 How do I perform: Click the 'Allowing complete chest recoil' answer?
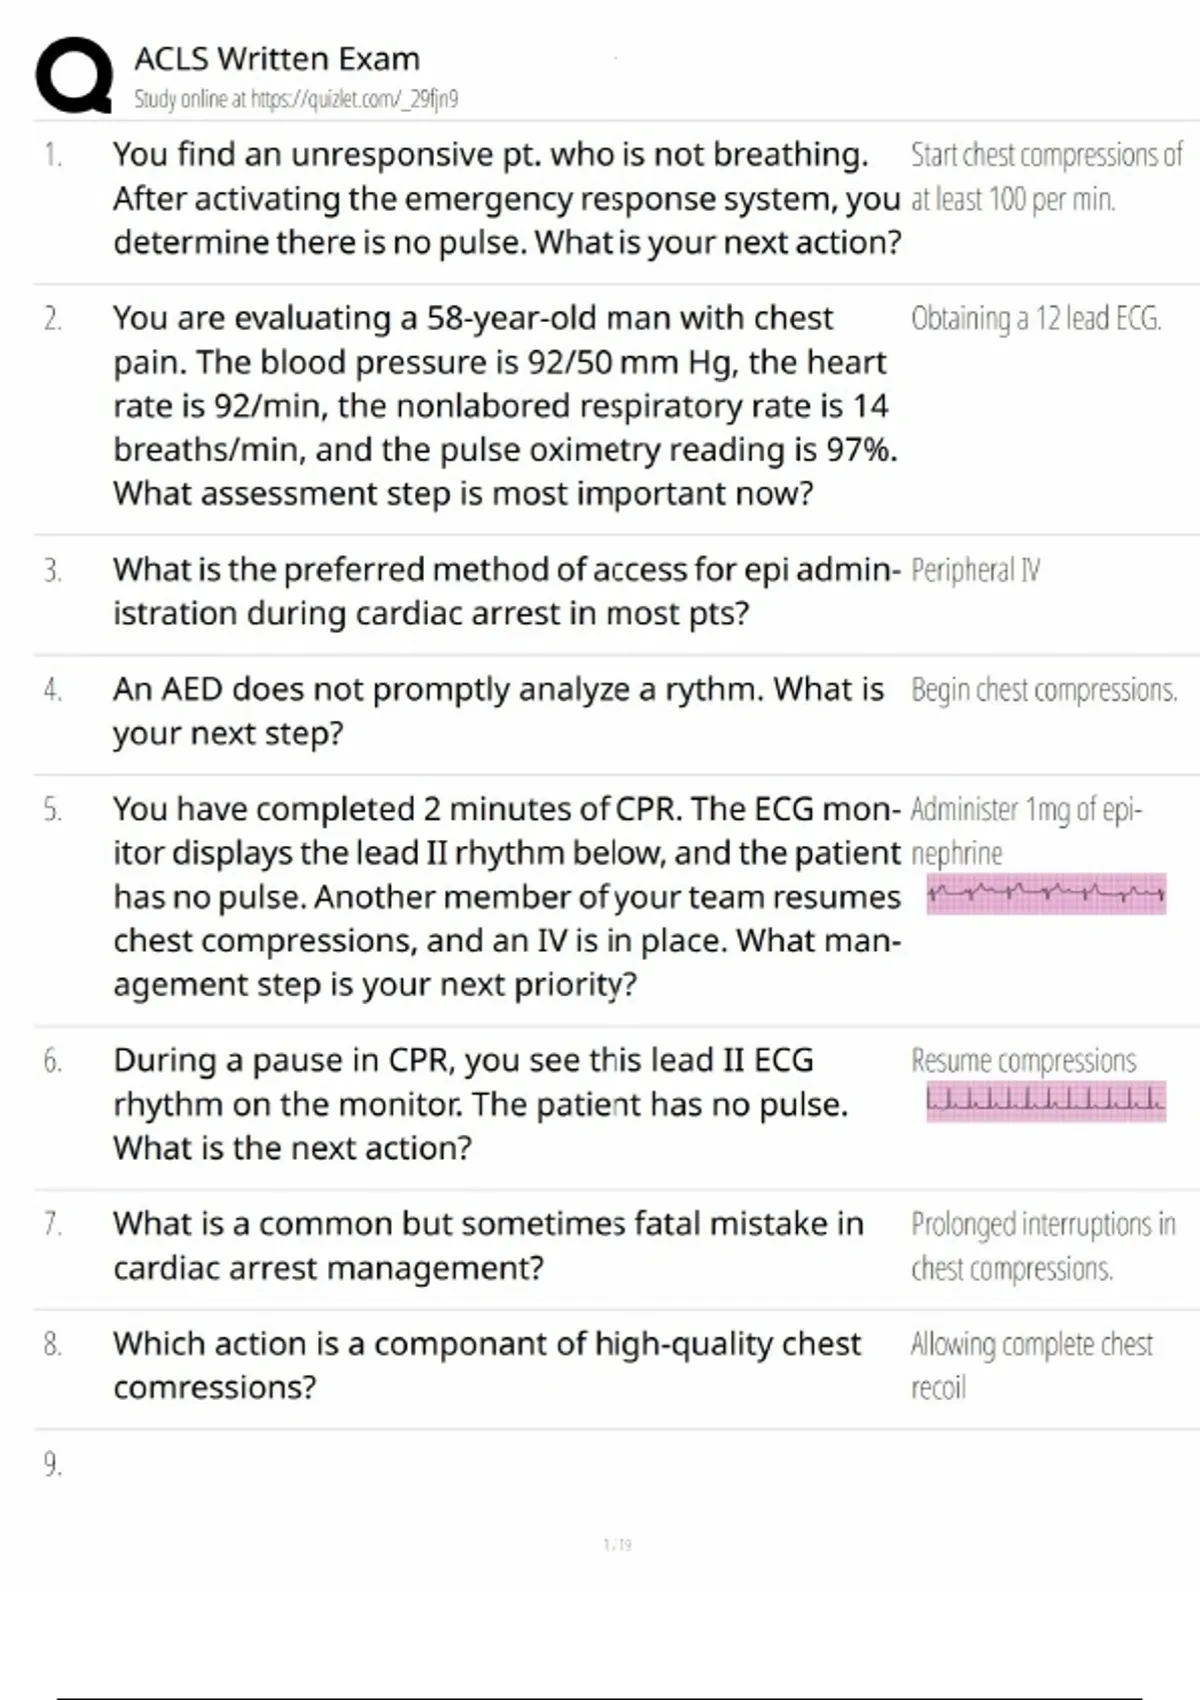tap(1031, 1365)
